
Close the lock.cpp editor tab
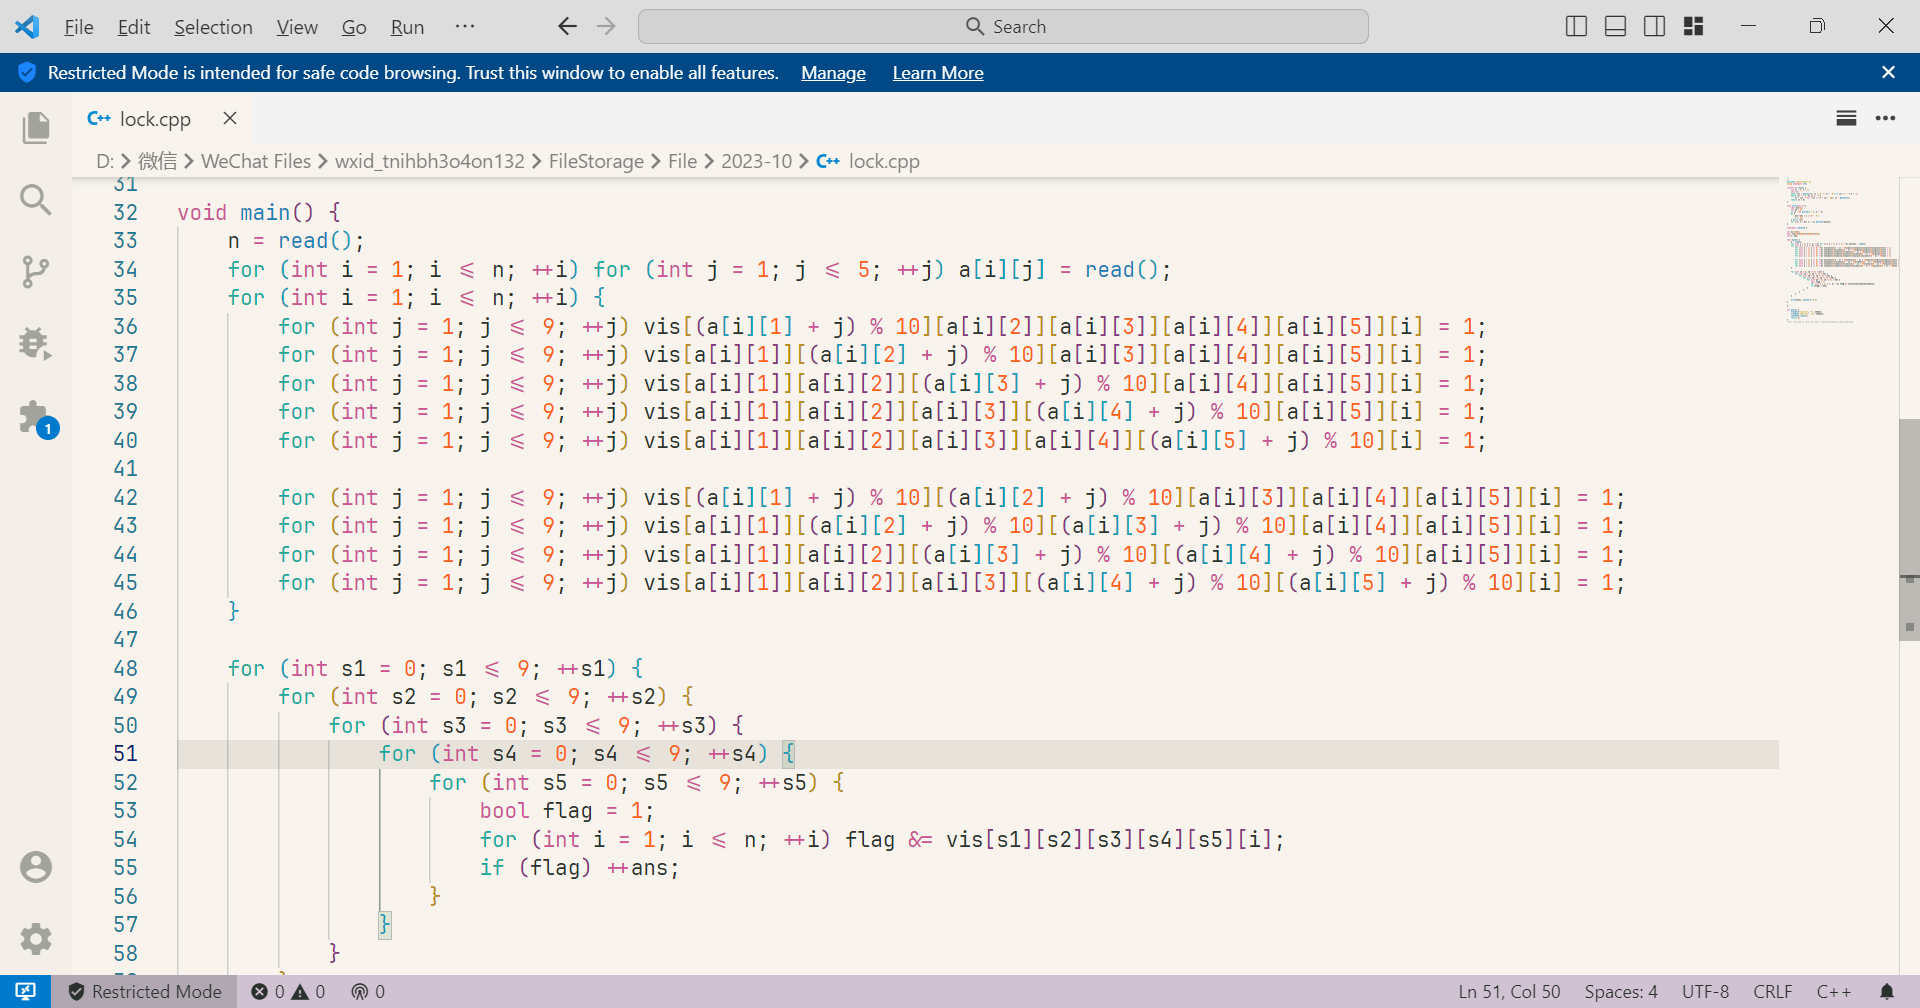(230, 118)
